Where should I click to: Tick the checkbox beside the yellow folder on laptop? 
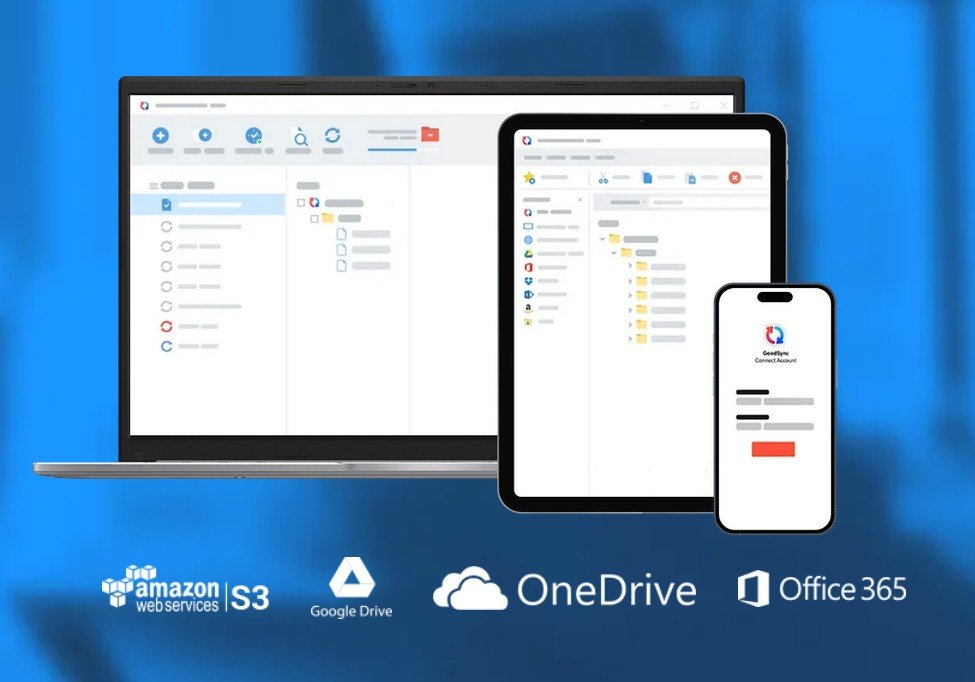click(314, 218)
